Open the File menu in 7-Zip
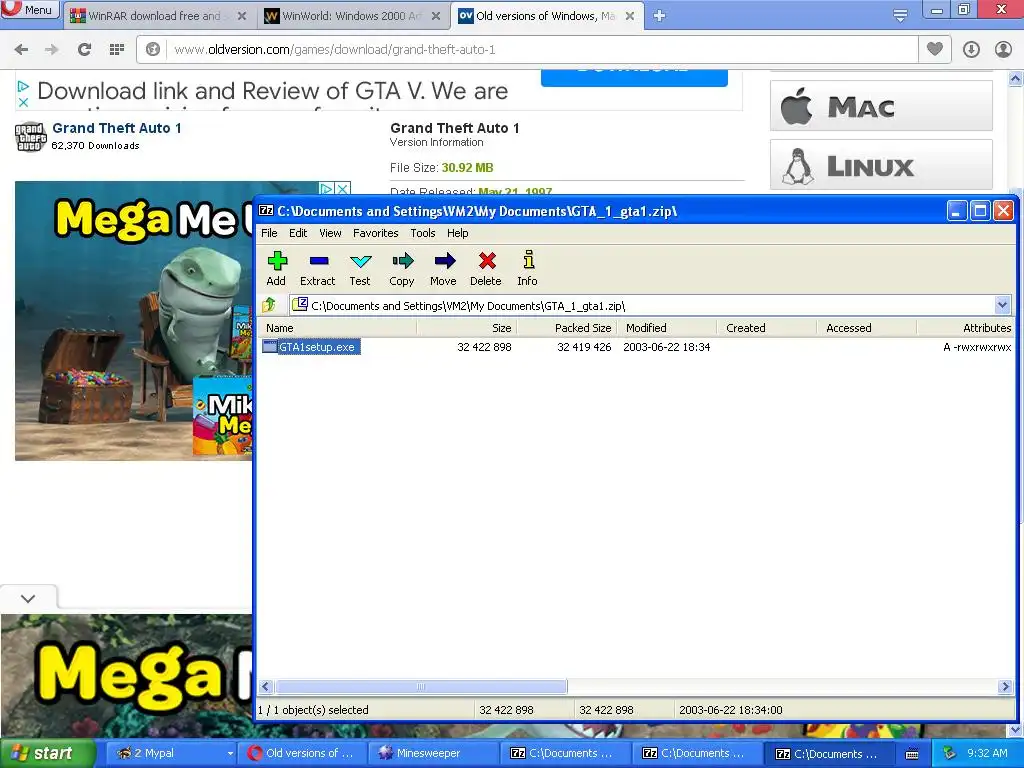This screenshot has width=1024, height=768. [x=269, y=233]
